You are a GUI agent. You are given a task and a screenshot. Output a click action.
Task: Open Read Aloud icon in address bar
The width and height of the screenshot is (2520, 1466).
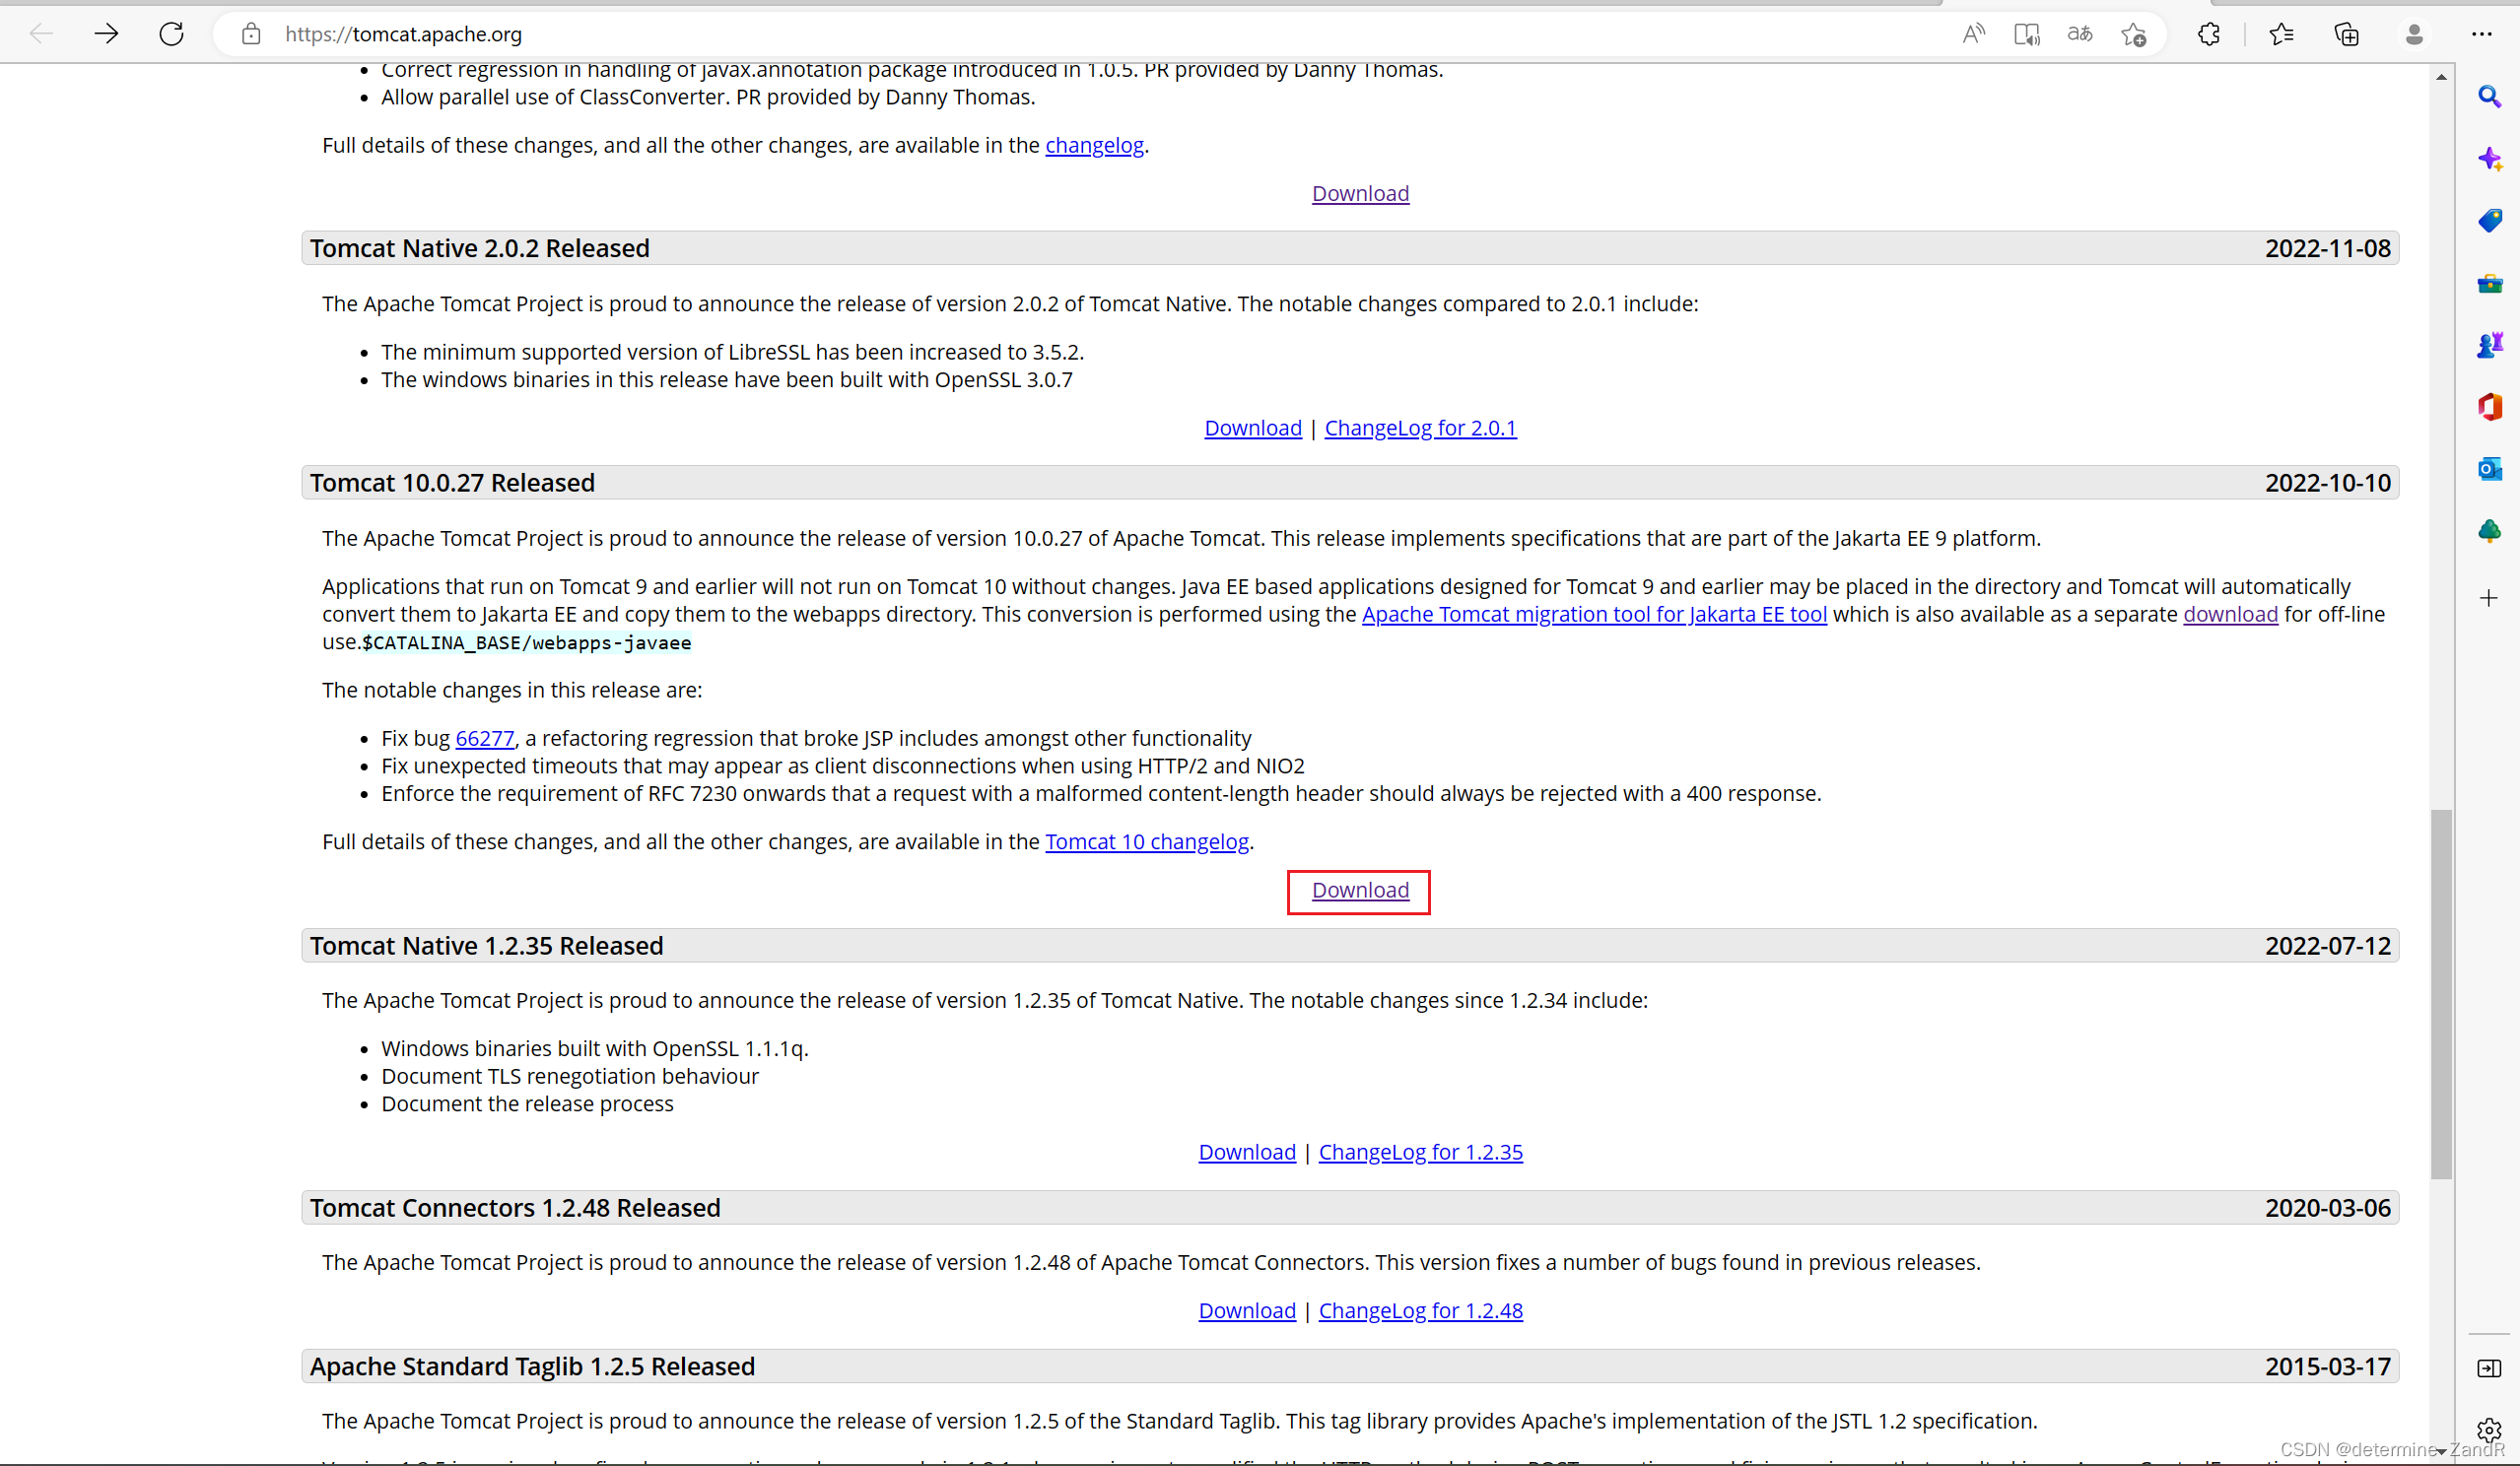(x=1973, y=34)
